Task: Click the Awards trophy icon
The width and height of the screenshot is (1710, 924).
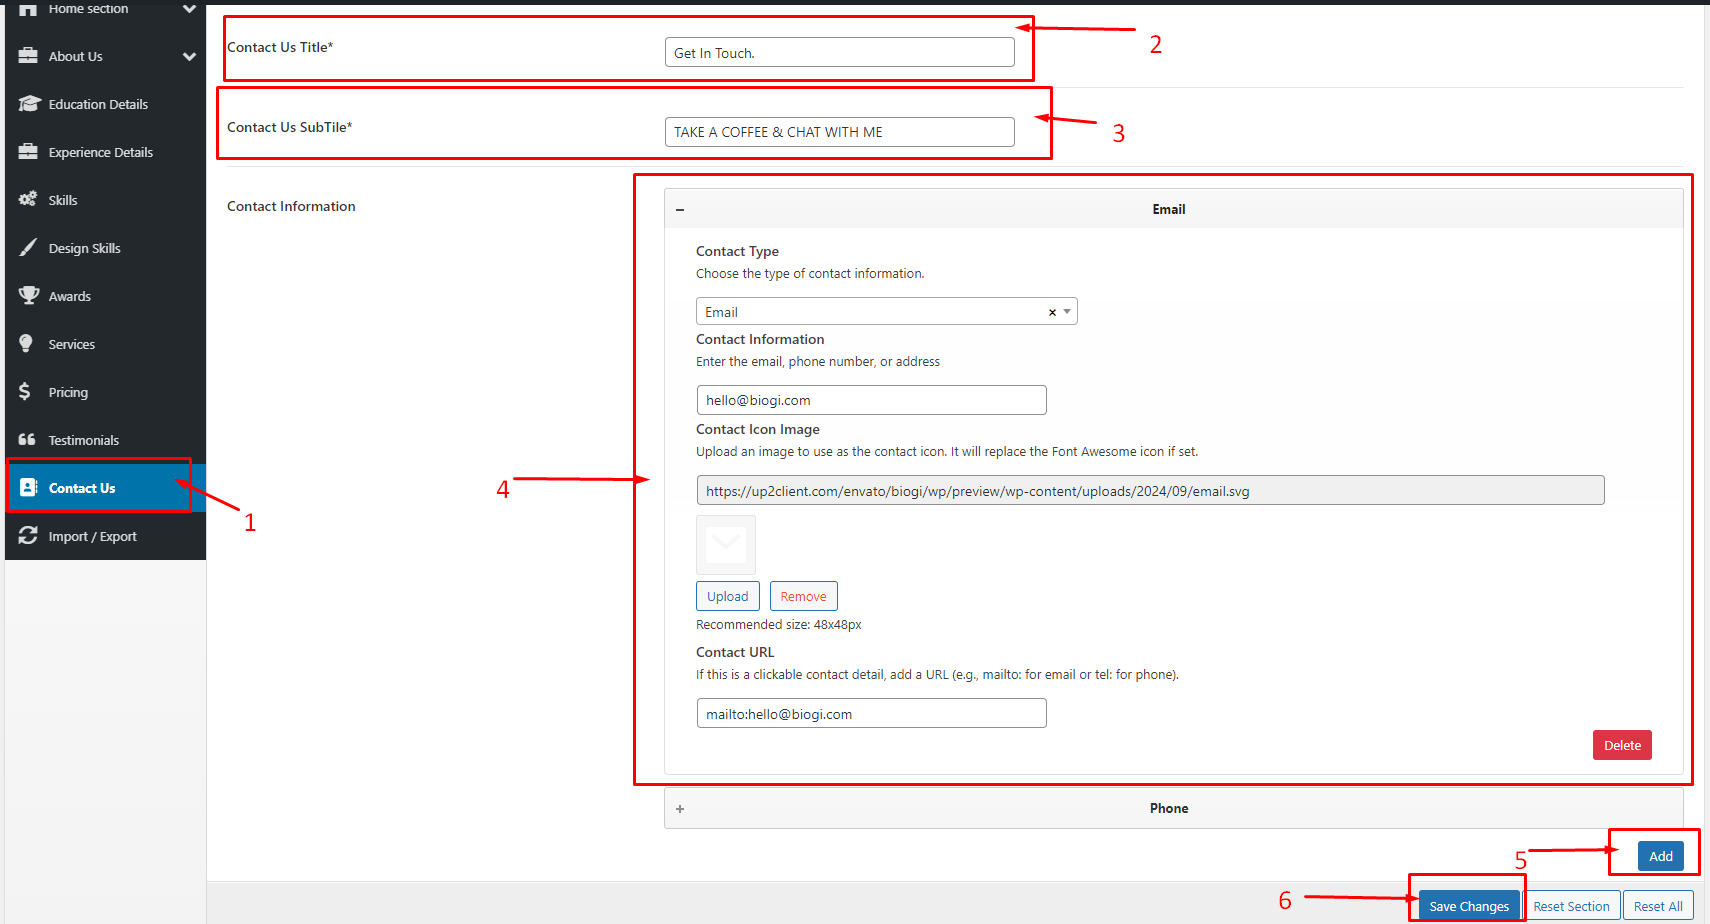Action: tap(28, 296)
